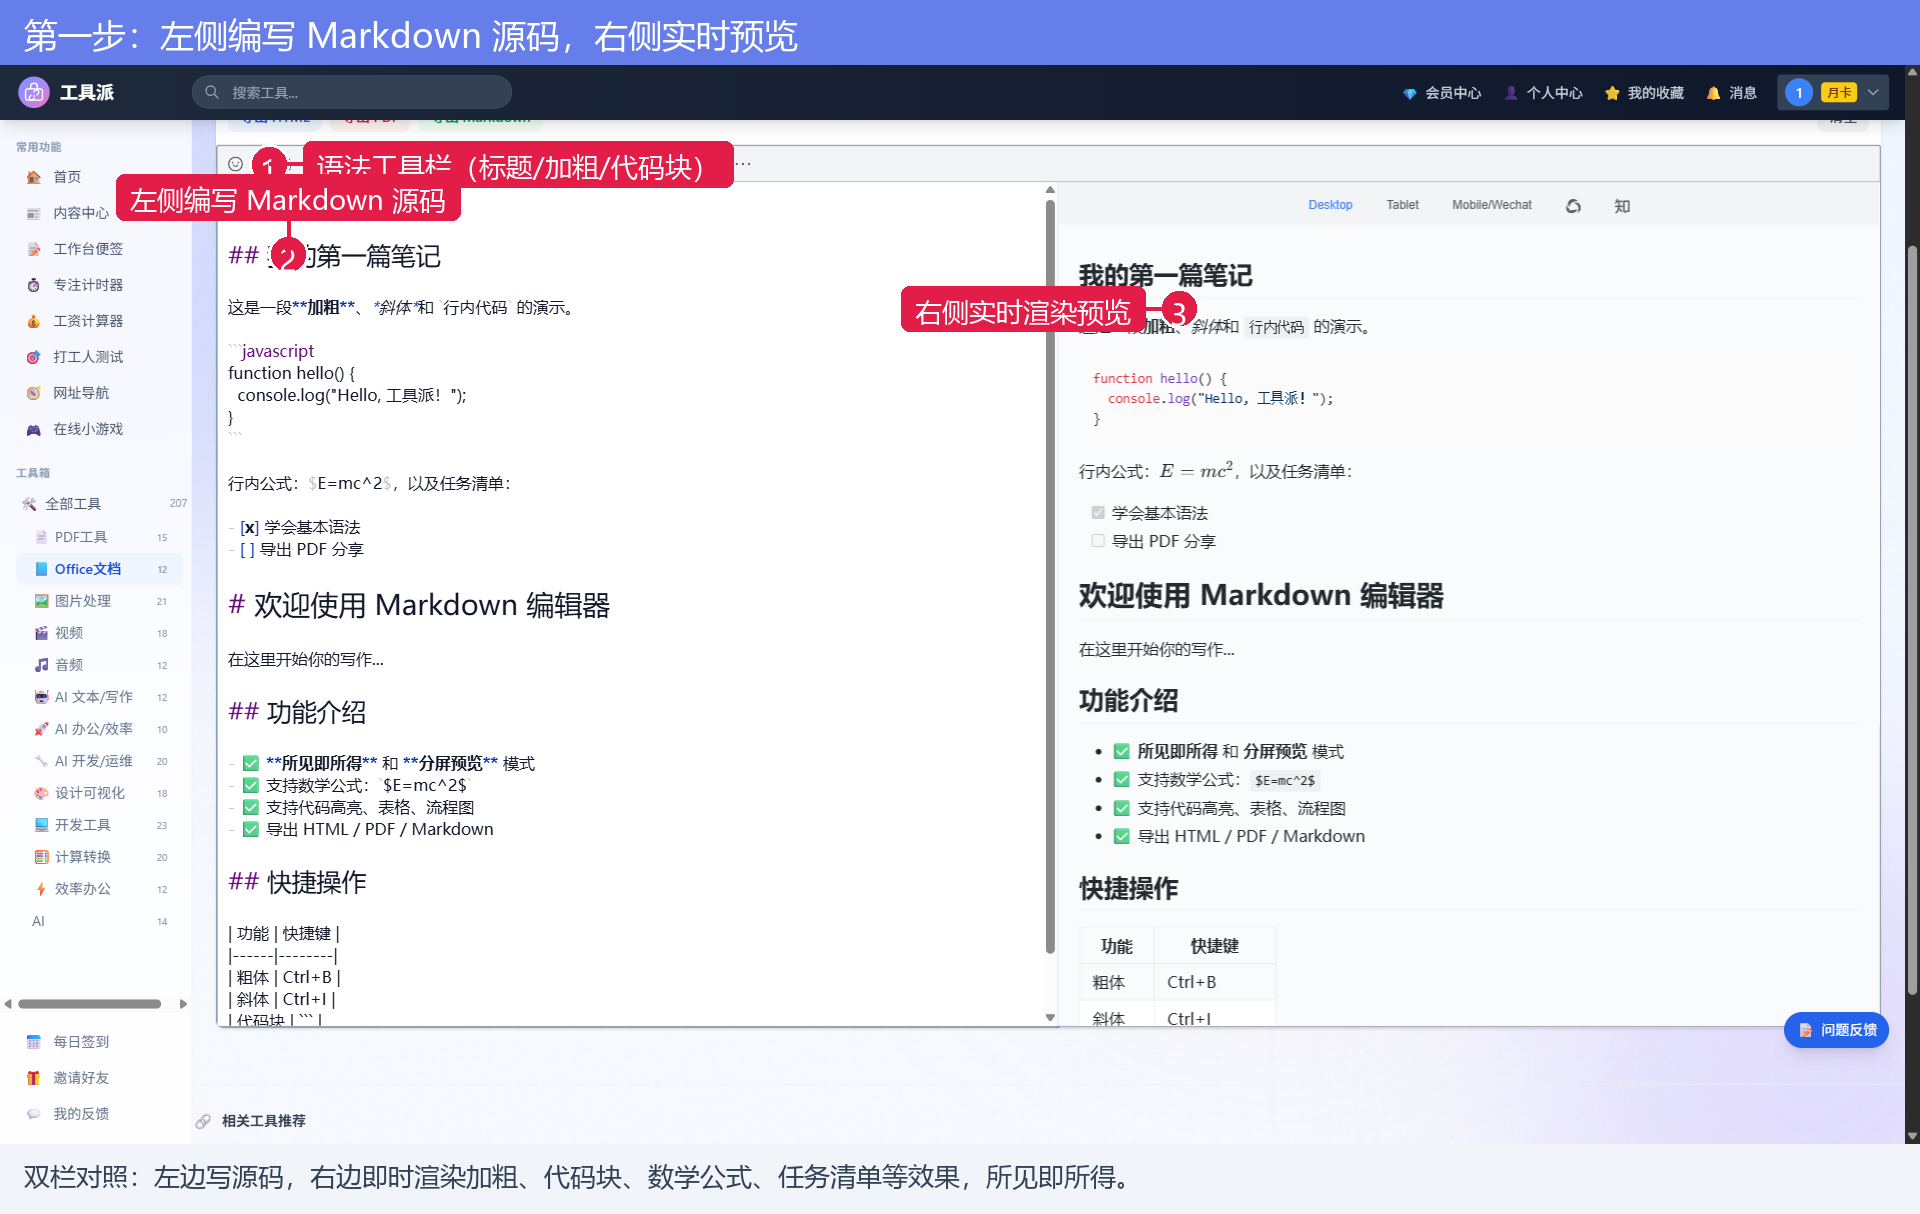The image size is (1920, 1214).
Task: Click the 计算转换 abacus icon
Action: click(x=41, y=857)
